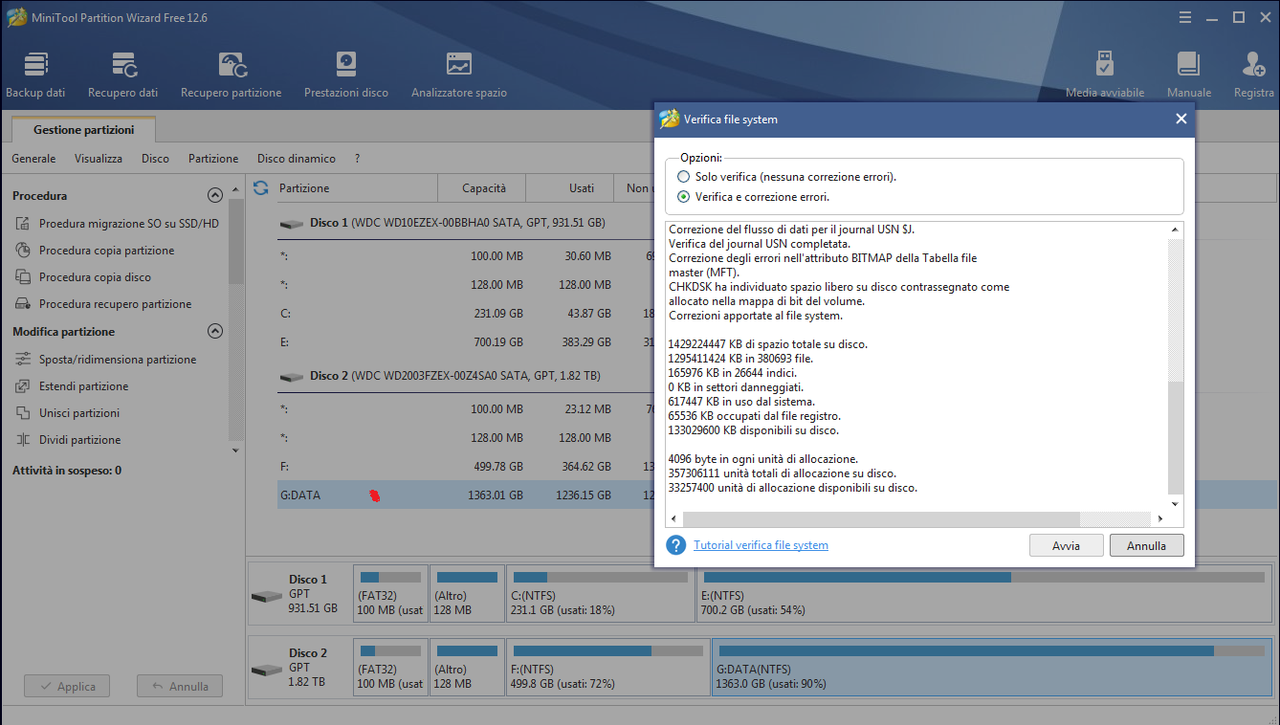
Task: Collapse the Modifica partizione section
Action: [x=214, y=331]
